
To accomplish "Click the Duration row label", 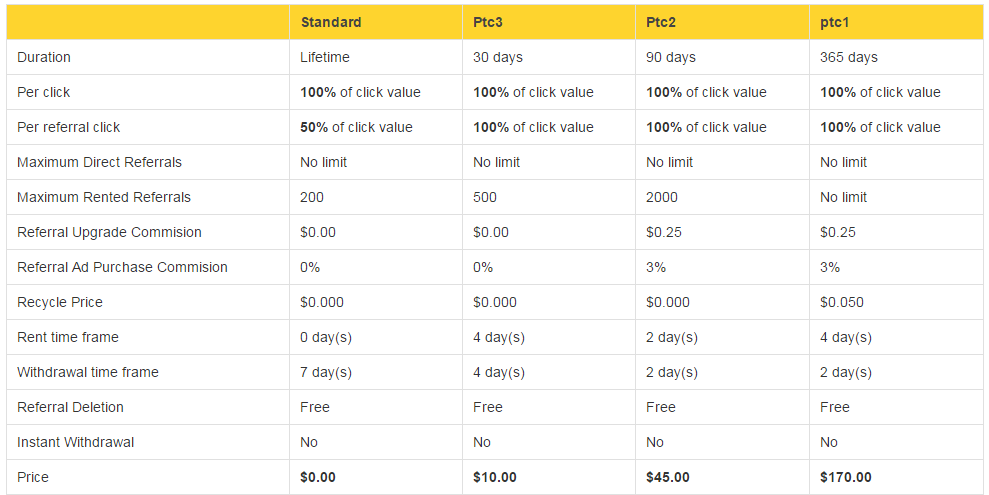I will (44, 57).
